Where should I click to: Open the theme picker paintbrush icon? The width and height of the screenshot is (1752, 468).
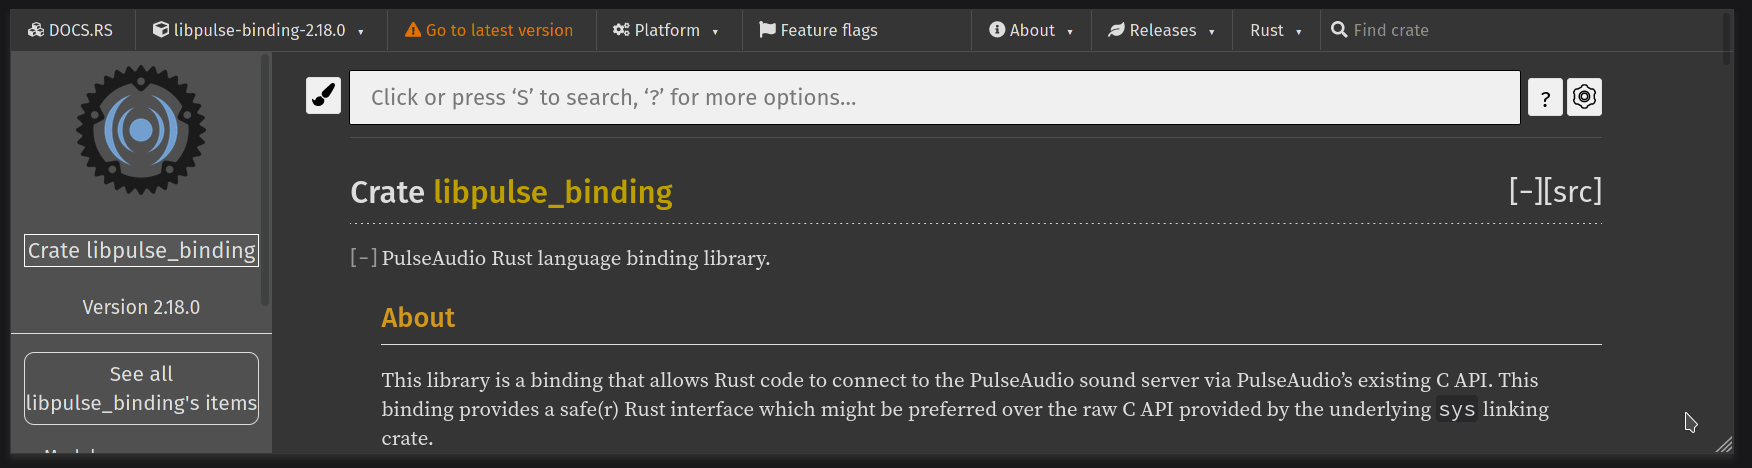point(323,96)
